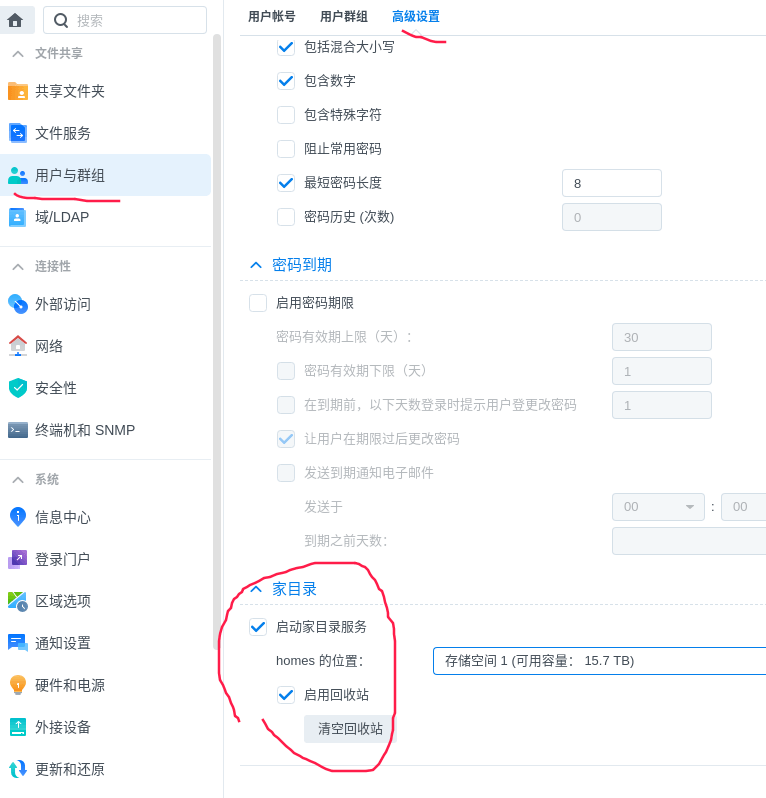This screenshot has height=798, width=766.
Task: Open 共享文件夹 shared folder icon
Action: click(18, 91)
